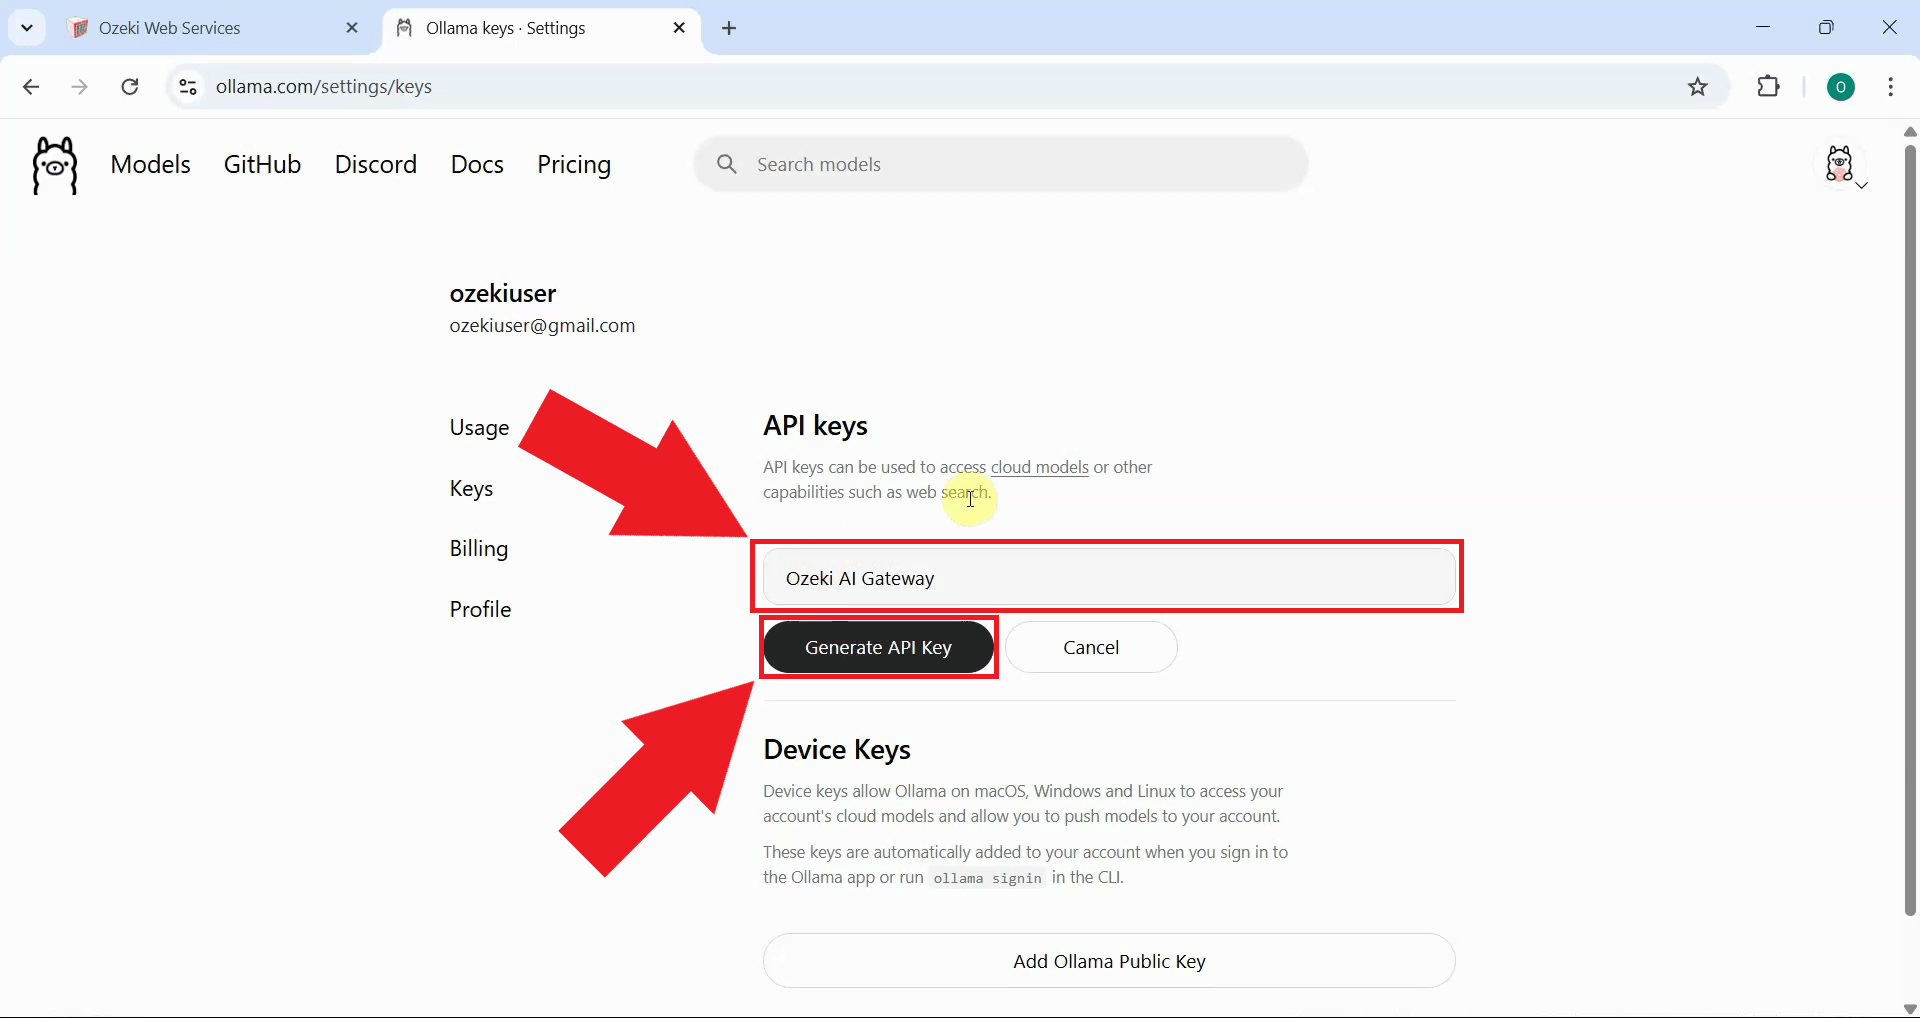Screen dimensions: 1920x1018
Task: Click the scrollbar up arrow
Action: [1909, 132]
